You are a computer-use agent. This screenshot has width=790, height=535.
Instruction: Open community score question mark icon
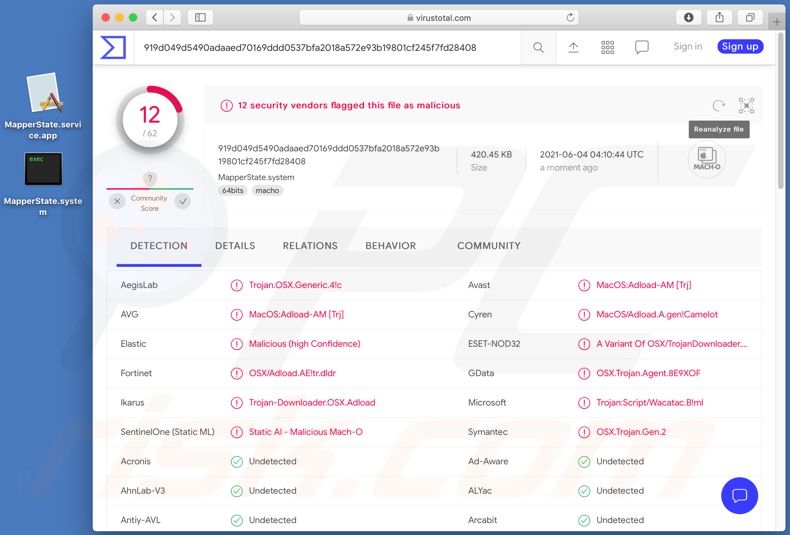(150, 178)
